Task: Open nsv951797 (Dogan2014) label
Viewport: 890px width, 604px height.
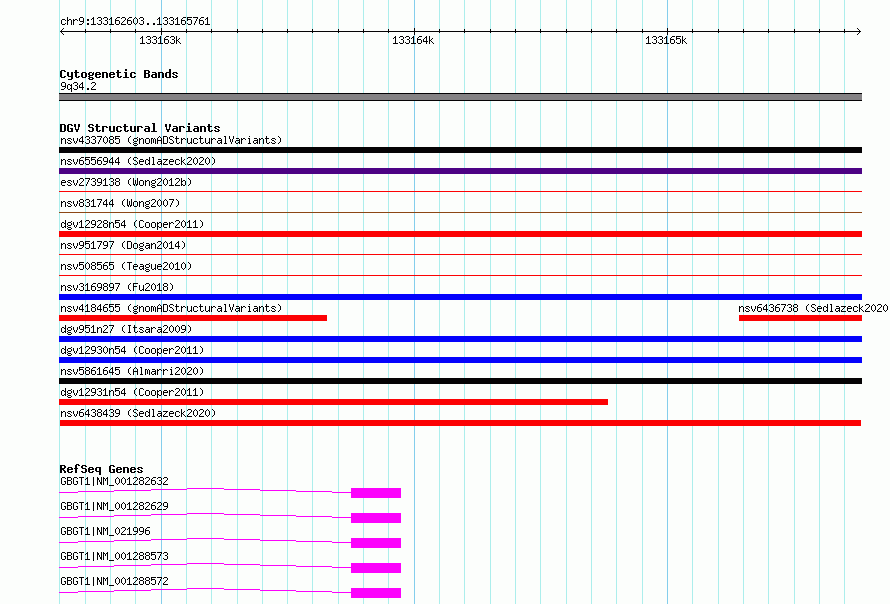Action: 123,245
